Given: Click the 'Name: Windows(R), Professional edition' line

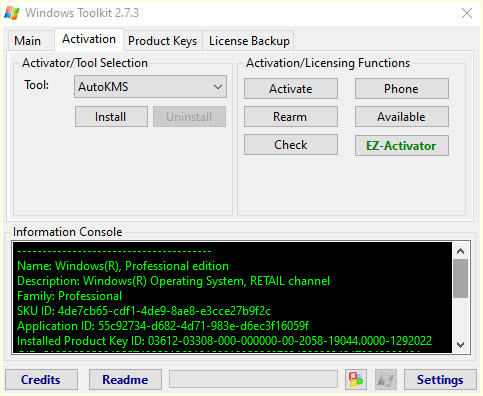Looking at the screenshot, I should tap(123, 266).
